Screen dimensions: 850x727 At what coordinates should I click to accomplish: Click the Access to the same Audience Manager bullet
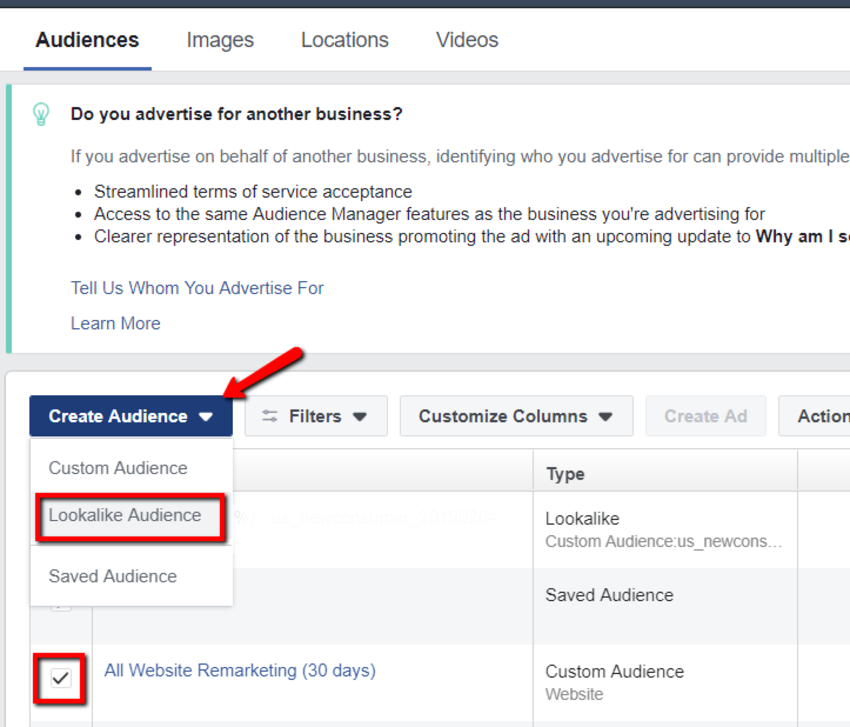pyautogui.click(x=429, y=214)
